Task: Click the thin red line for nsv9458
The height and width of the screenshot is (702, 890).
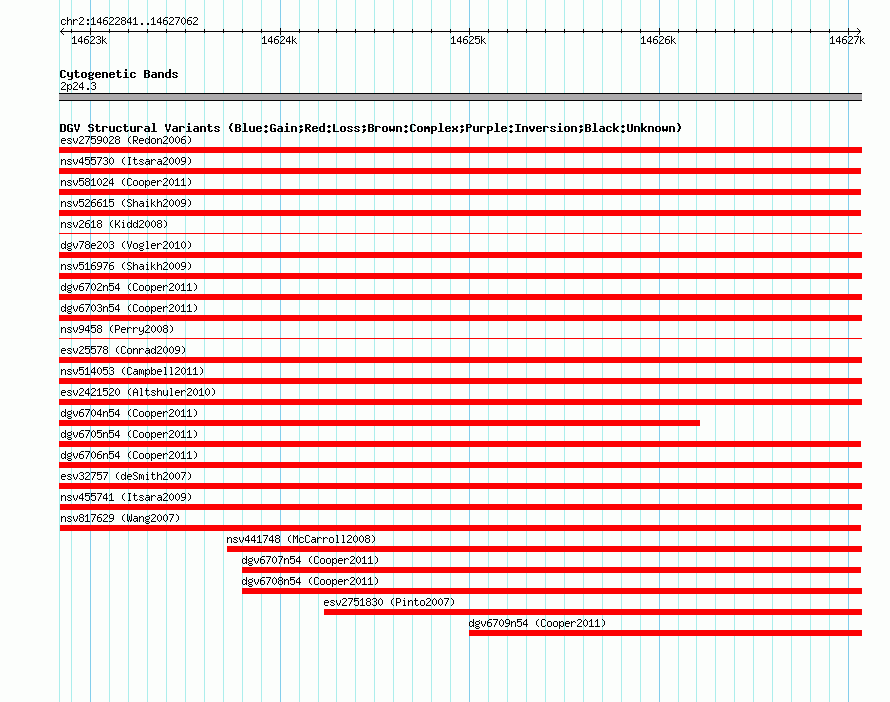Action: tap(460, 338)
